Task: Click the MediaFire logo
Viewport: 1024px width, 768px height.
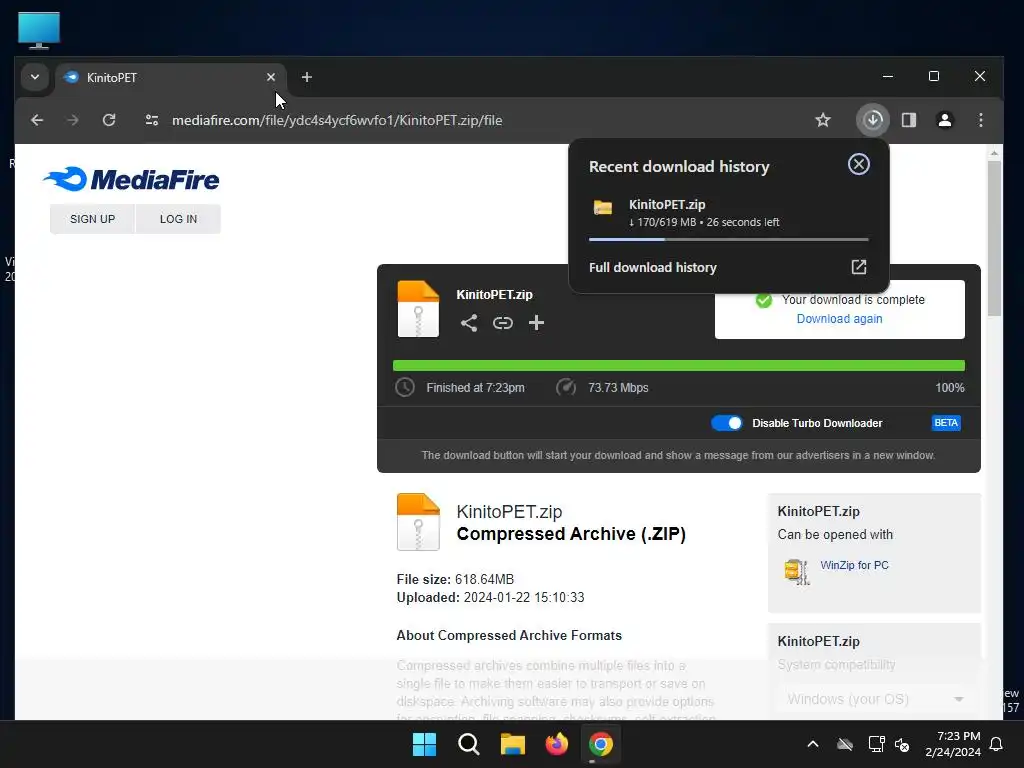Action: (x=132, y=179)
